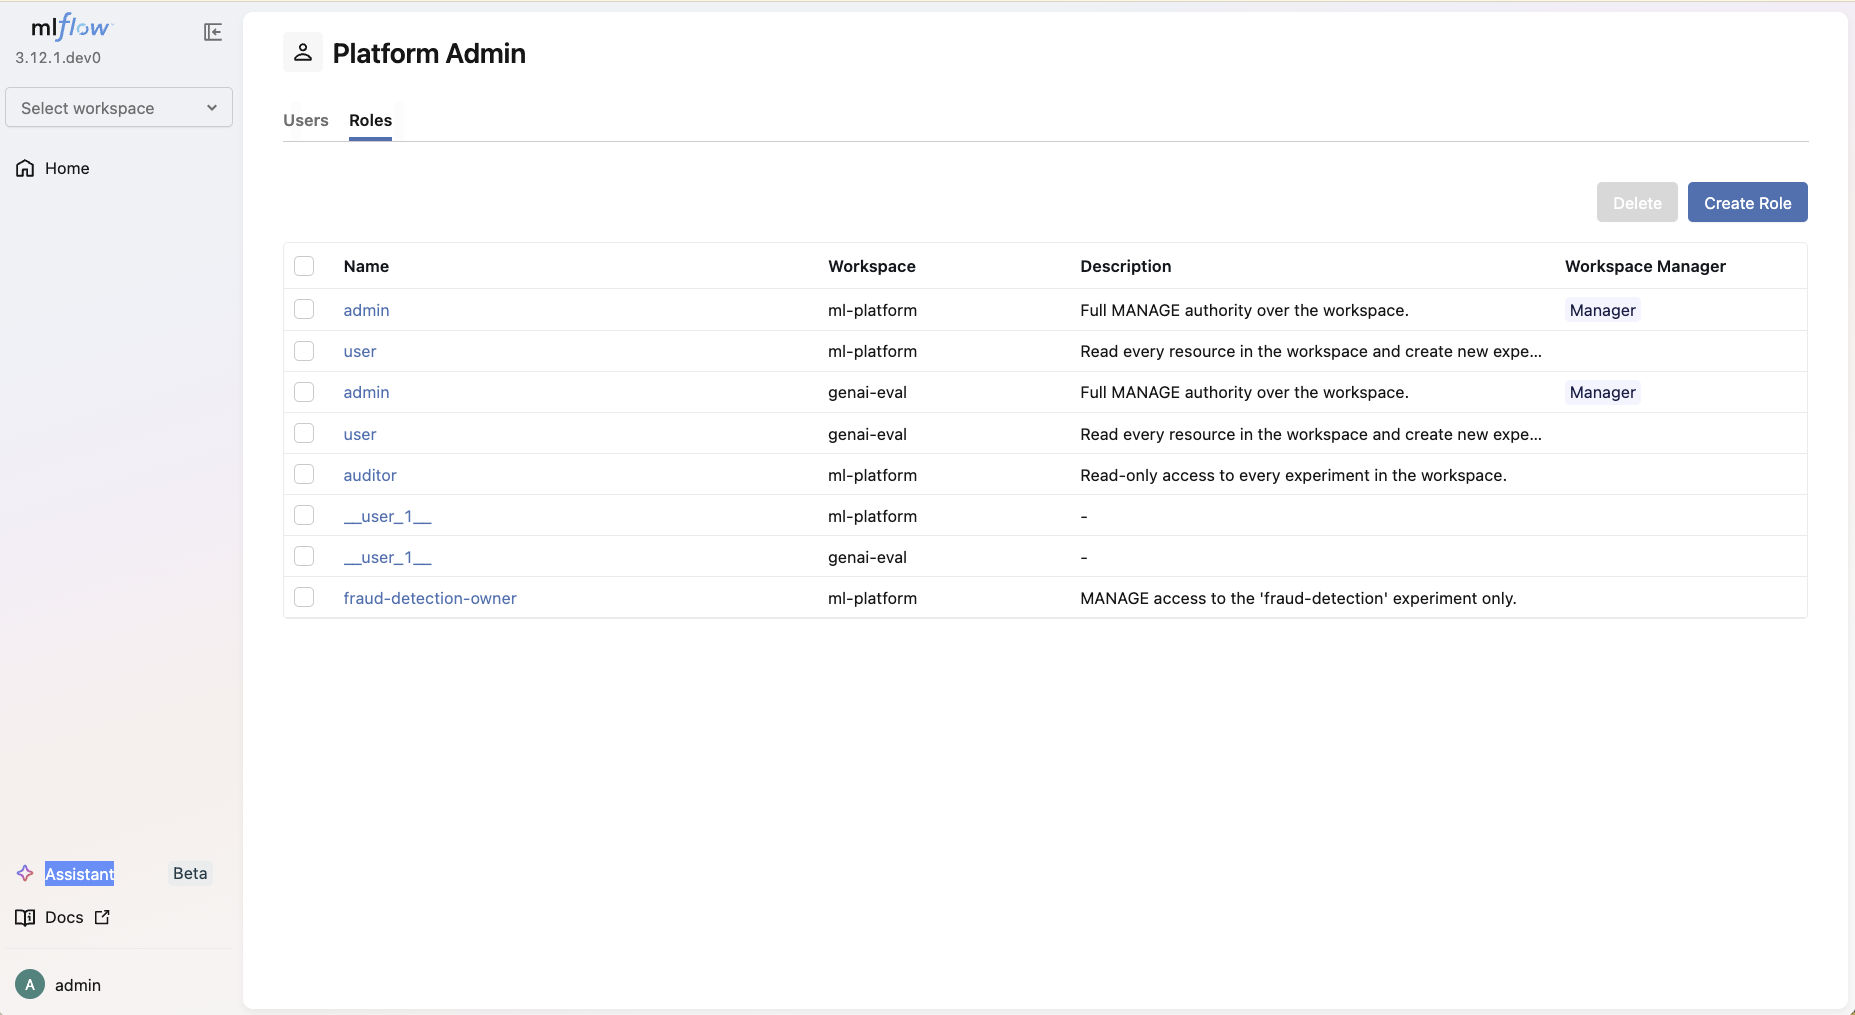The height and width of the screenshot is (1015, 1855).
Task: Click the Description column header
Action: (x=1126, y=266)
